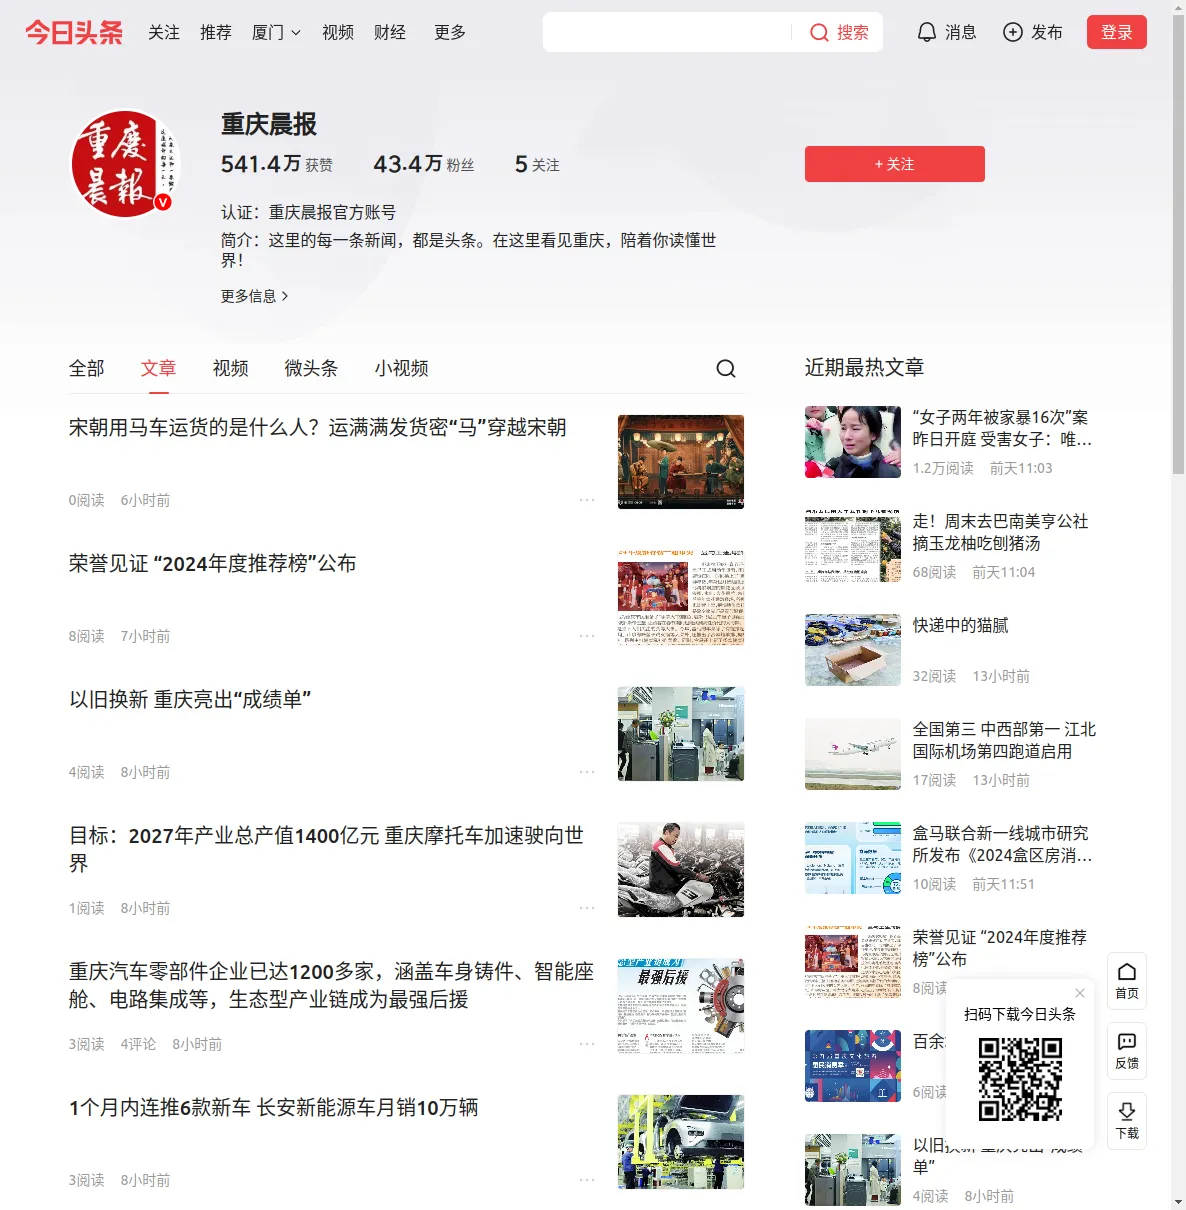Open article 宋朝用马车运货的是什么人

pos(318,428)
